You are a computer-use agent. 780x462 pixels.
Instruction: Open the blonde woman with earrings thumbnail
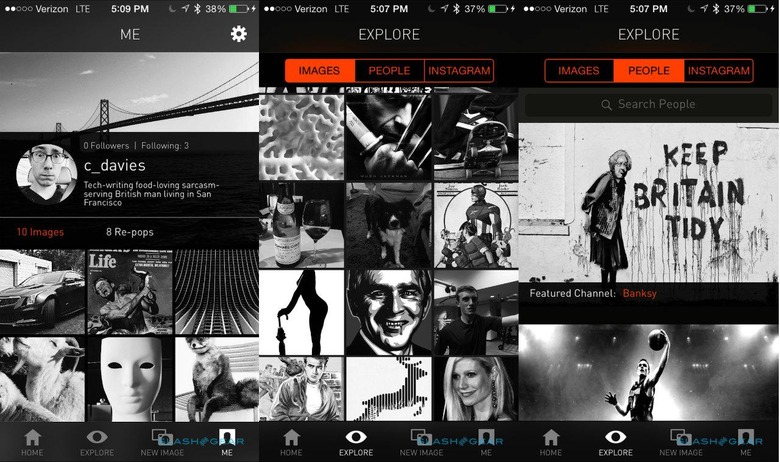(476, 389)
